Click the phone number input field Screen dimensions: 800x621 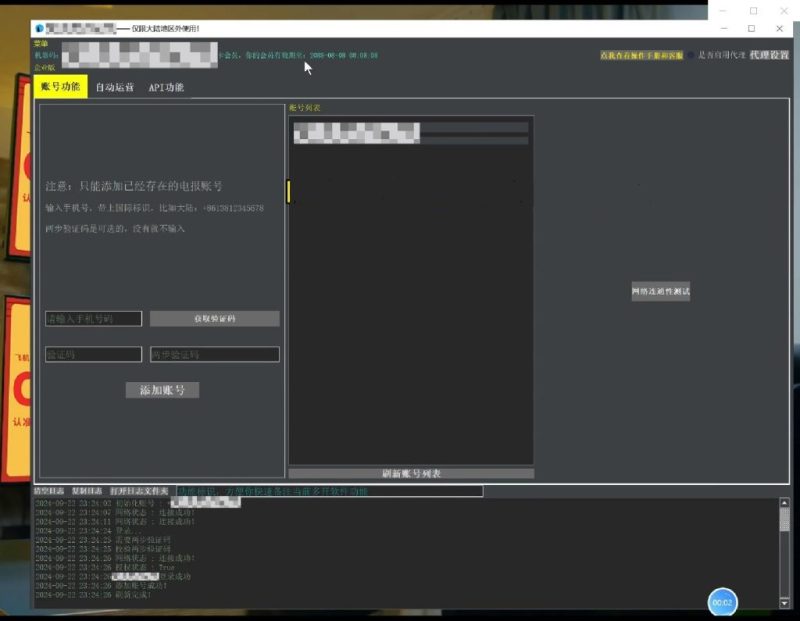(x=92, y=318)
